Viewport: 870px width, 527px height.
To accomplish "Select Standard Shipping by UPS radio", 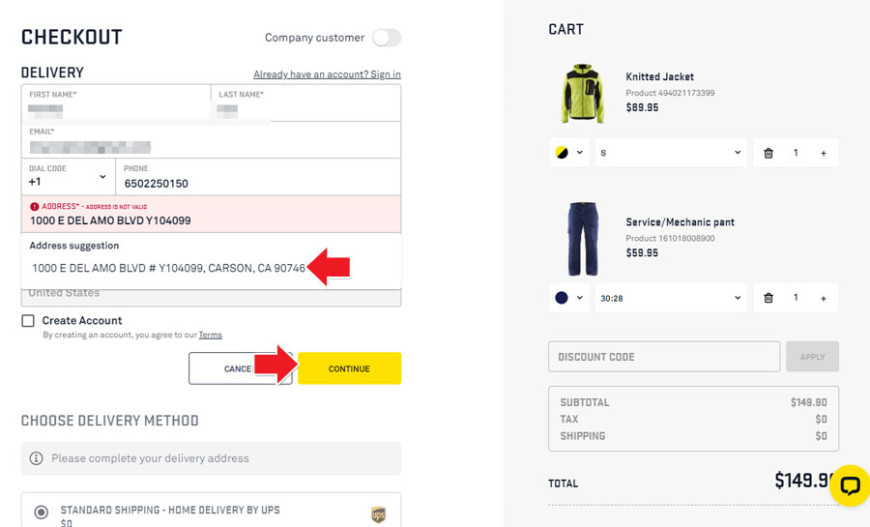I will [x=41, y=512].
